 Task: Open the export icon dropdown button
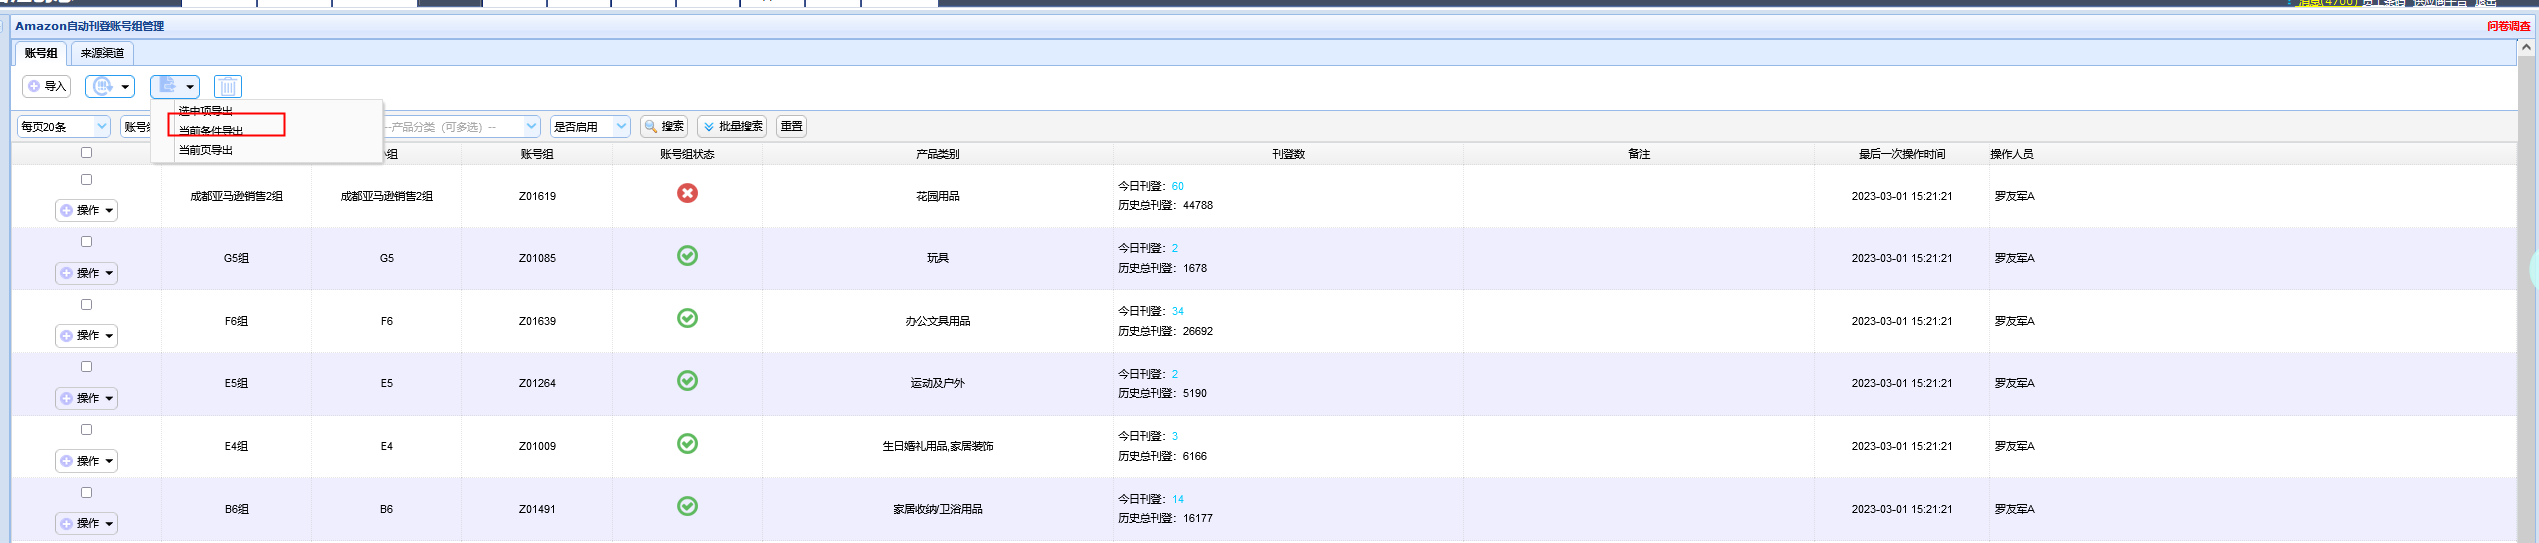(175, 87)
